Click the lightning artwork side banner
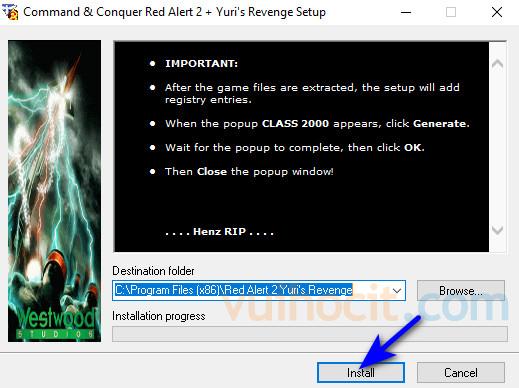This screenshot has width=519, height=388. (54, 191)
